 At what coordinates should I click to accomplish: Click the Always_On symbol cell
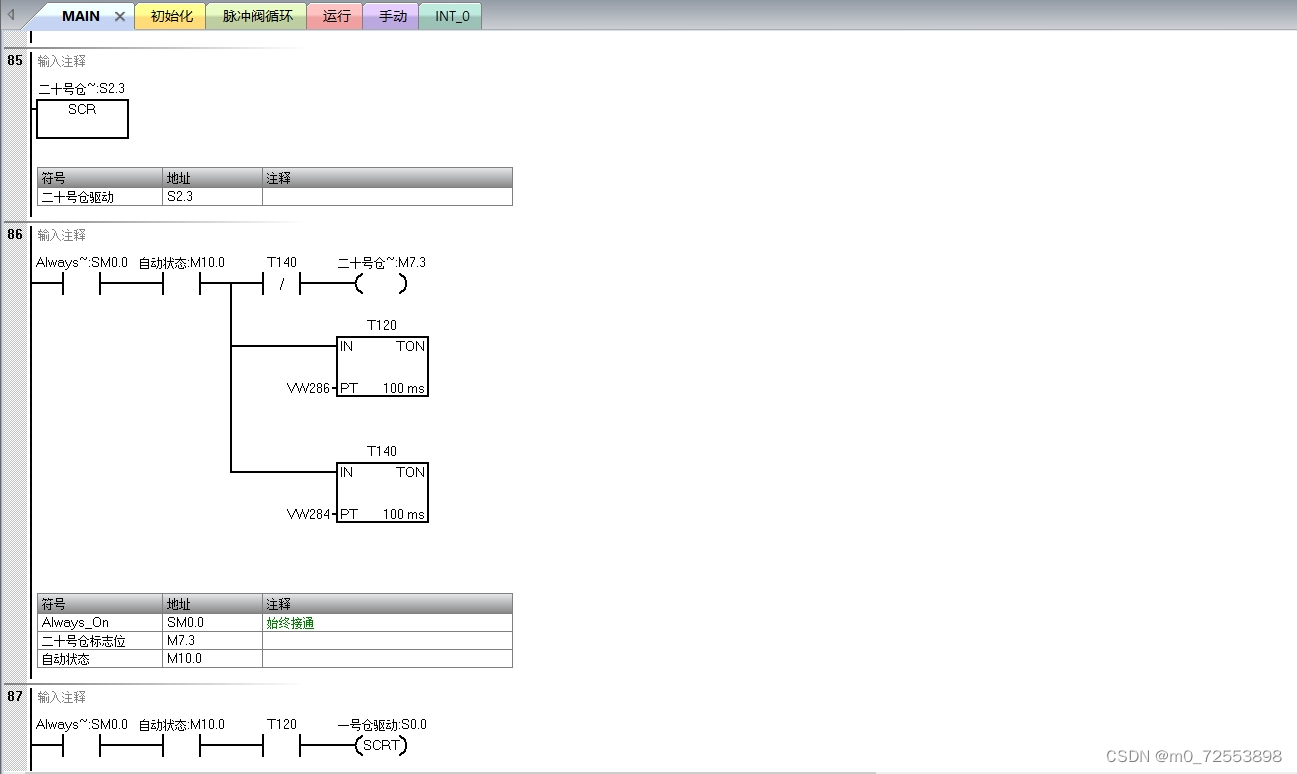[100, 622]
